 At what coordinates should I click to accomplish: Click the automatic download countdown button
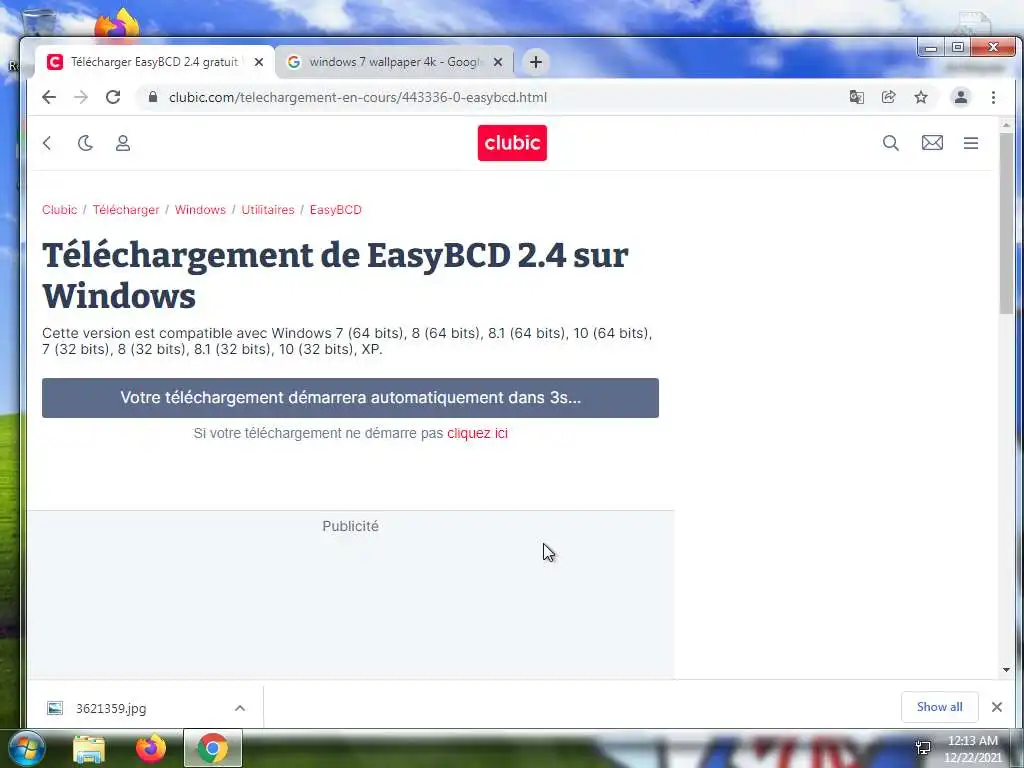(x=350, y=398)
